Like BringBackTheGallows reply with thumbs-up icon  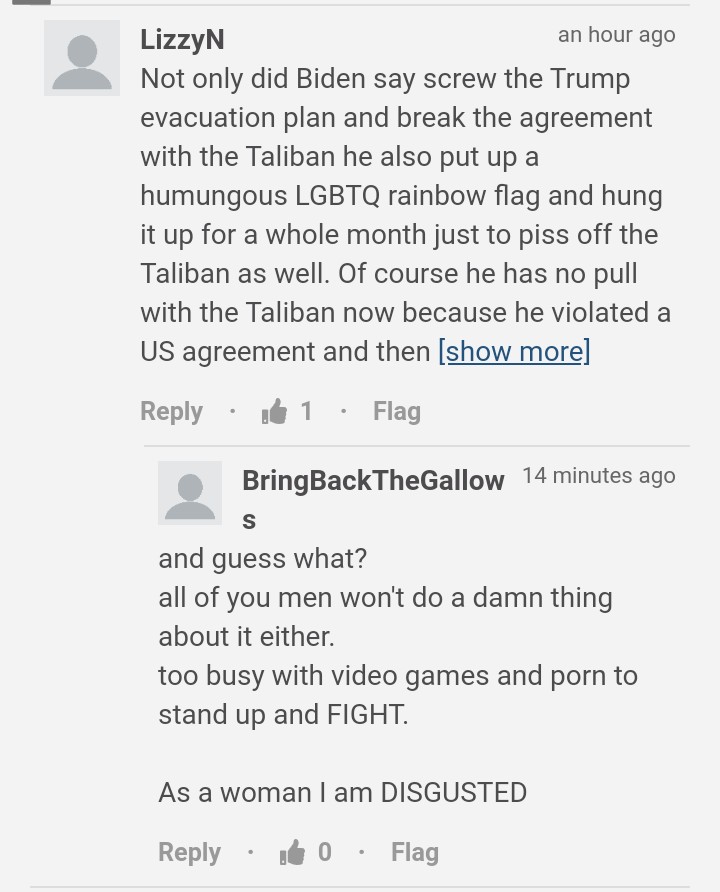click(292, 852)
